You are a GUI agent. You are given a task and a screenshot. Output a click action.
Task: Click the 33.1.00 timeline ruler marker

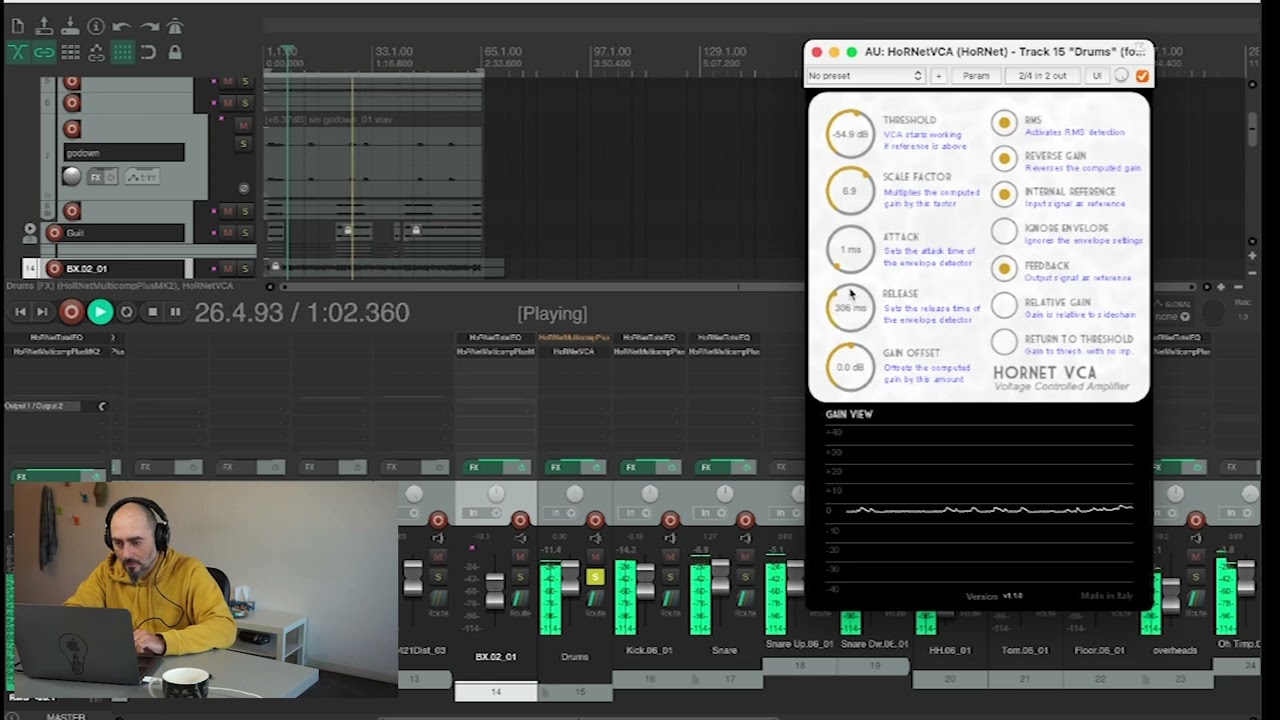(x=393, y=51)
